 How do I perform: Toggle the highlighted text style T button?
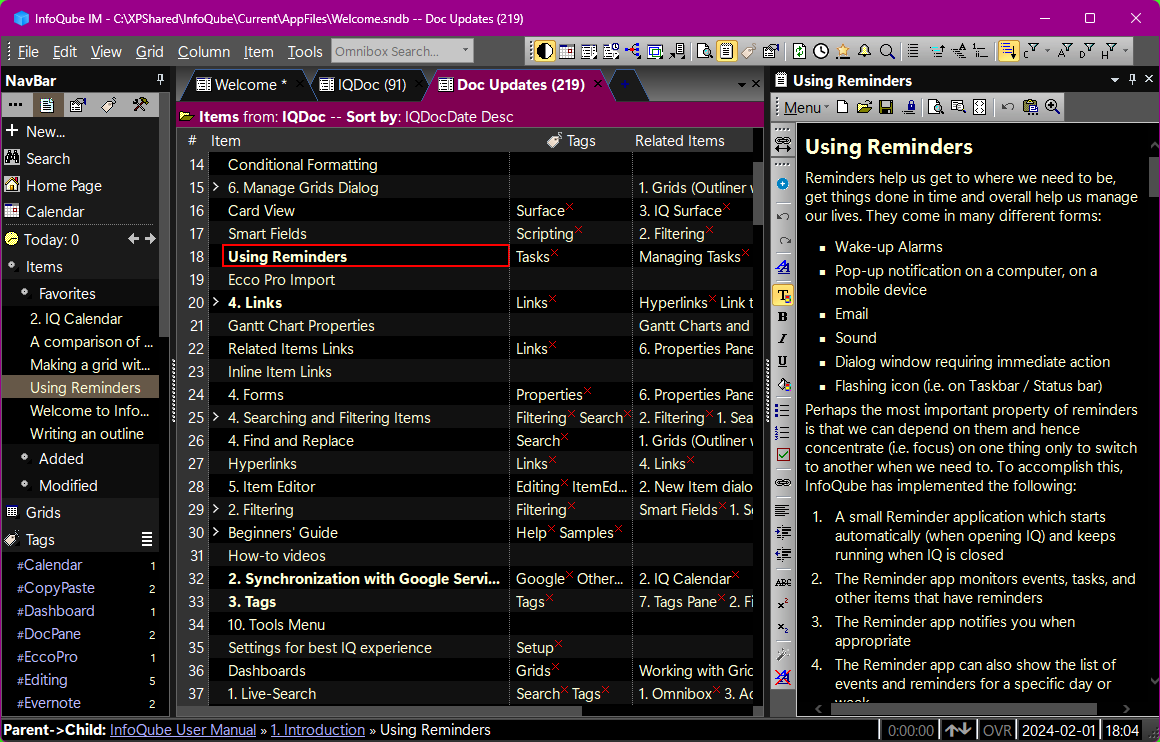783,295
